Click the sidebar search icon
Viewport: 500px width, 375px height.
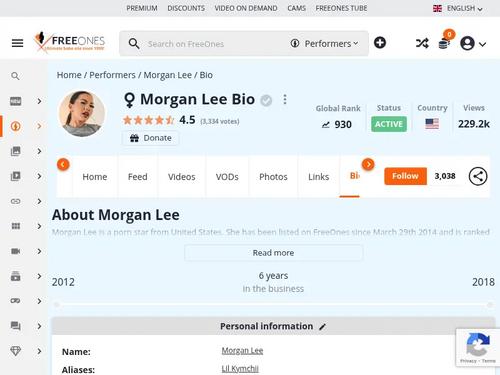point(15,76)
